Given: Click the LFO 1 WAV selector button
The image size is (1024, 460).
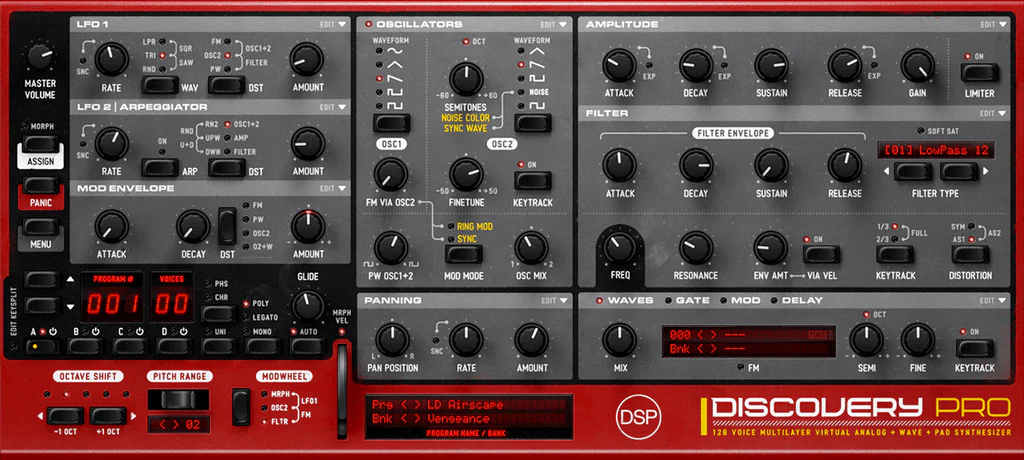Looking at the screenshot, I should [x=160, y=85].
